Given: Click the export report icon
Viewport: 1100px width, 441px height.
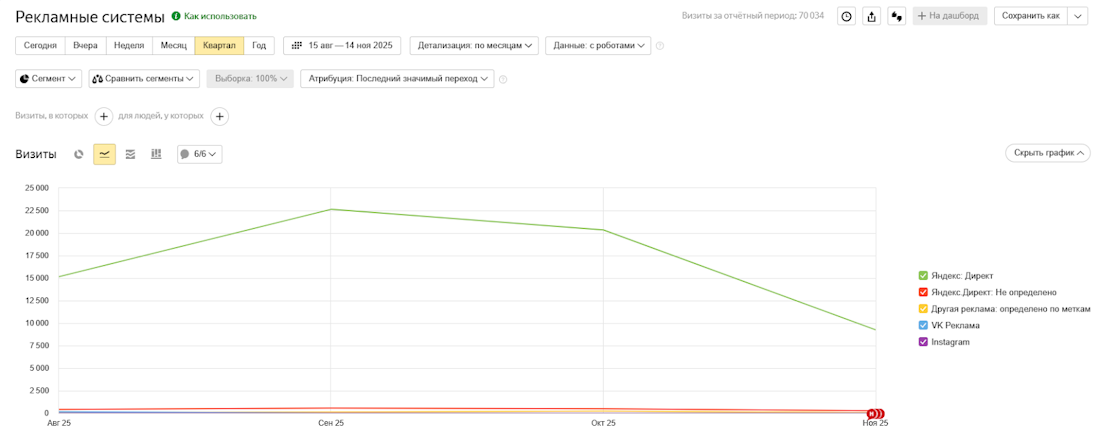Looking at the screenshot, I should [871, 16].
